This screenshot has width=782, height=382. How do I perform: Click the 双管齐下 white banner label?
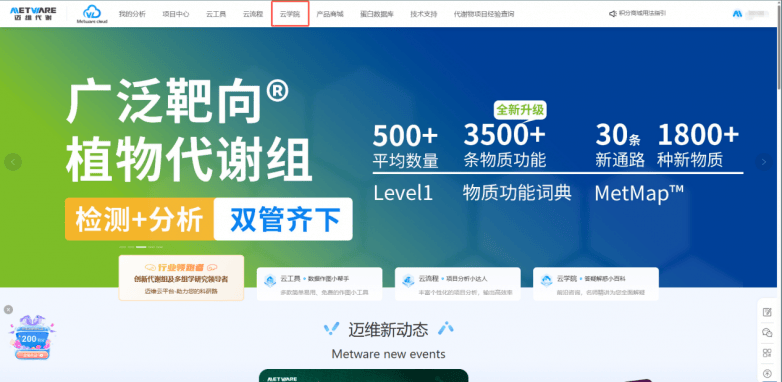coord(283,219)
